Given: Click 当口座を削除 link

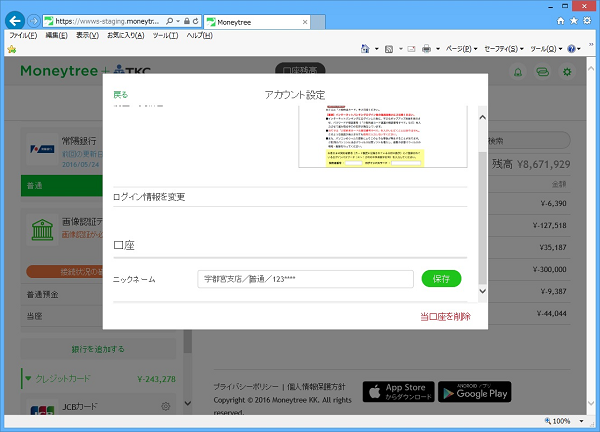Looking at the screenshot, I should 445,316.
